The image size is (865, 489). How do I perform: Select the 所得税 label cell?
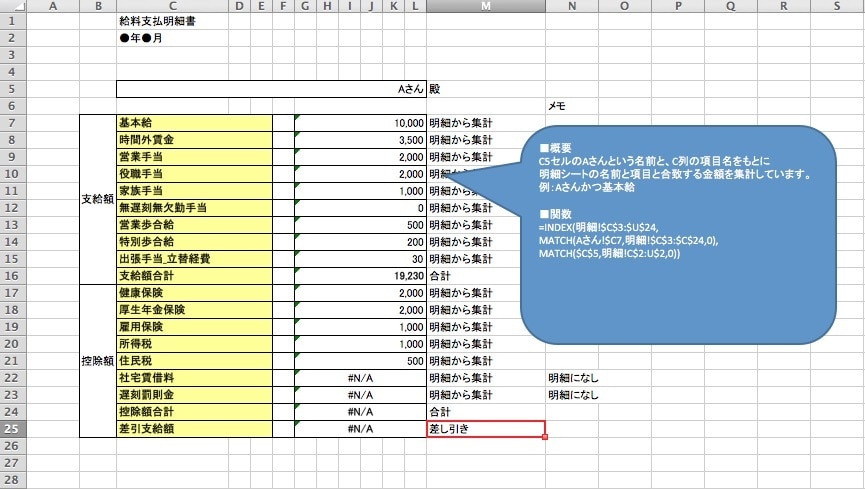pos(194,344)
